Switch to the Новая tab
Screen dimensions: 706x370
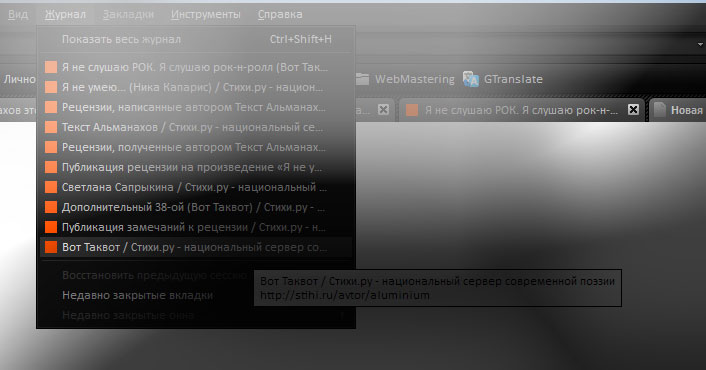(679, 110)
